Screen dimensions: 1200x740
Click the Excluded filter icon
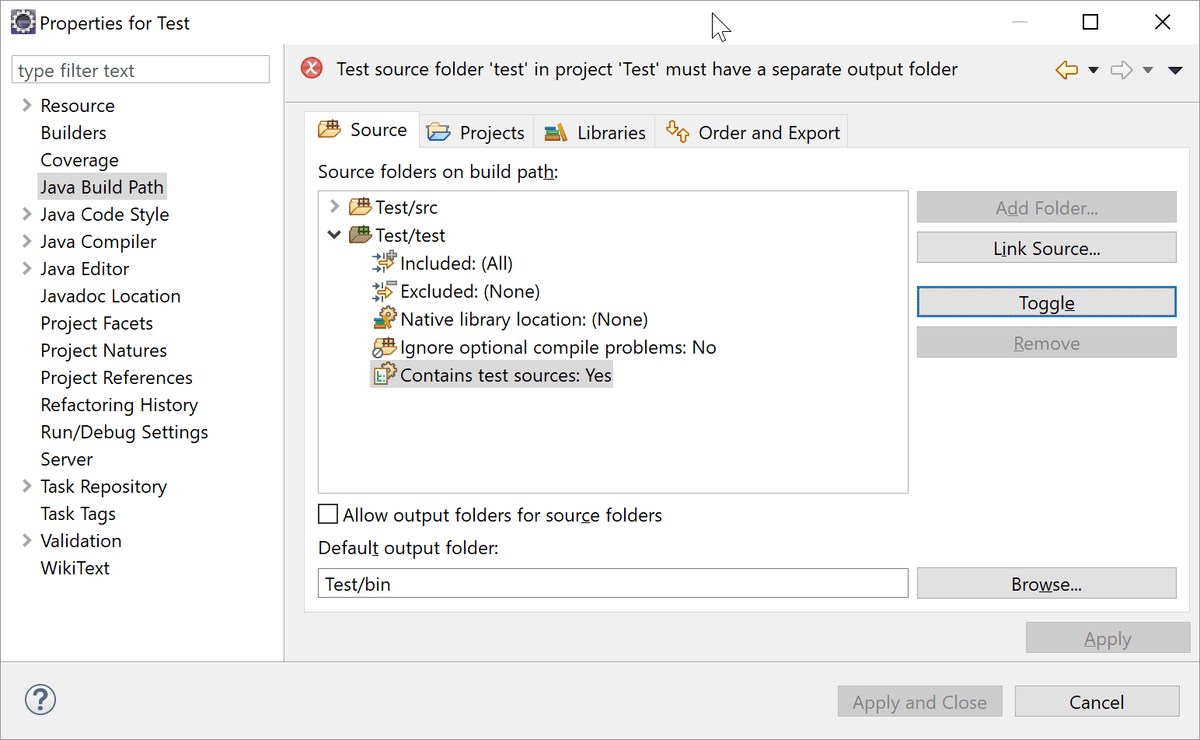coord(384,291)
